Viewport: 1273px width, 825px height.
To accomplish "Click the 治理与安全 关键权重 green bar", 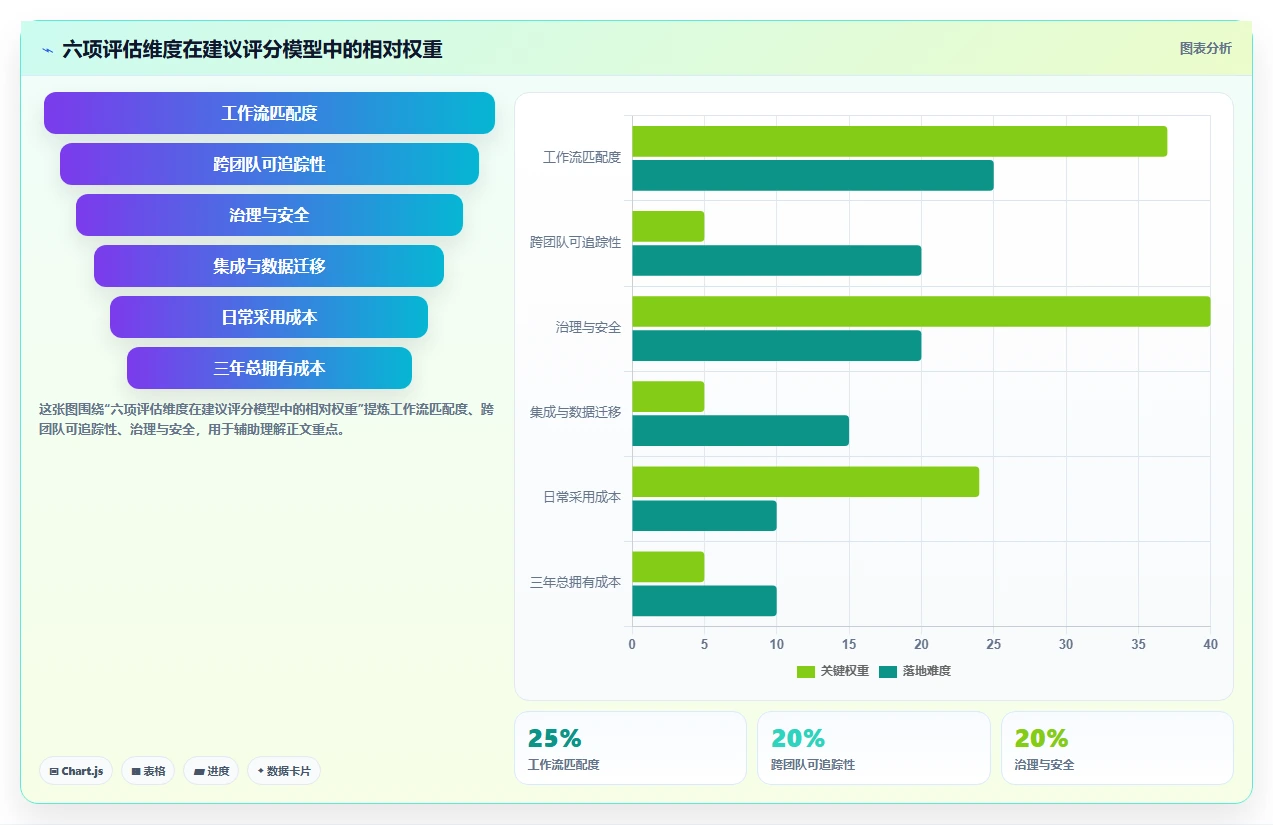I will [x=921, y=311].
